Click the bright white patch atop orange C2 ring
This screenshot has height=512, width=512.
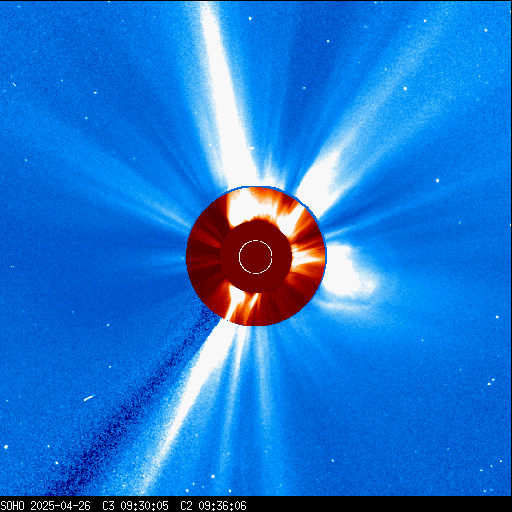248,205
